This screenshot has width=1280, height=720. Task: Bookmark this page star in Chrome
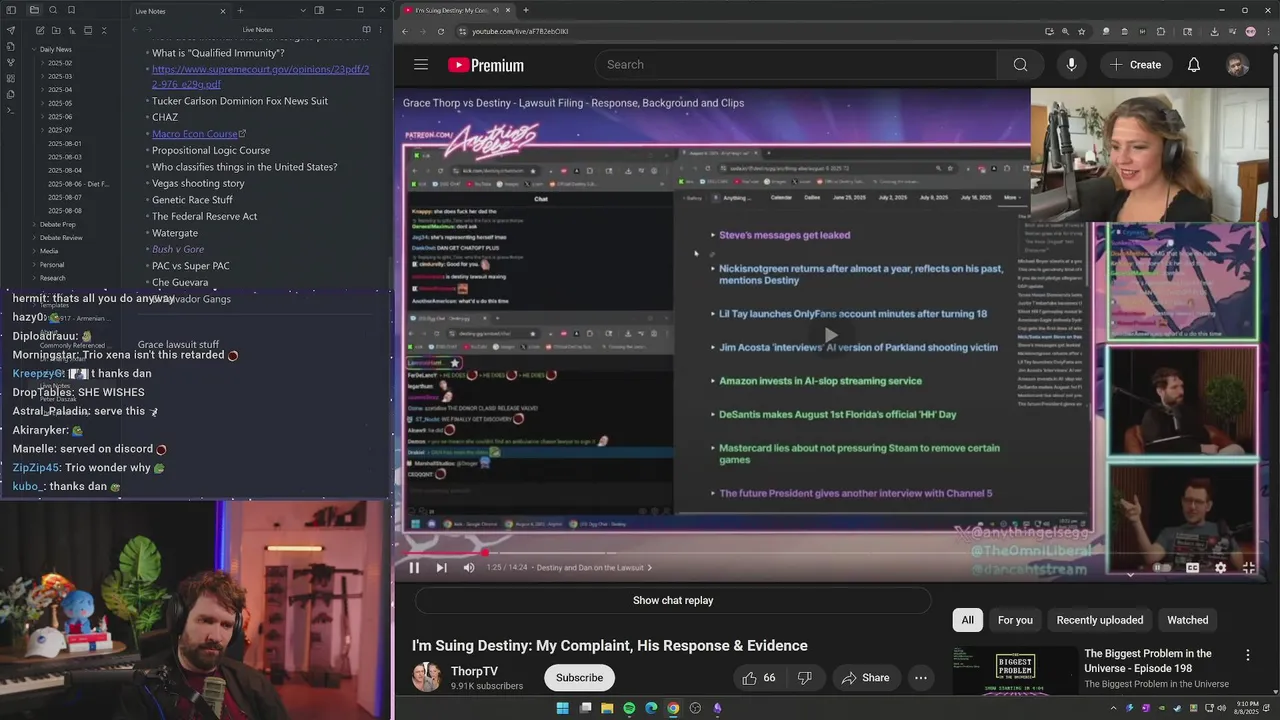(x=1081, y=31)
